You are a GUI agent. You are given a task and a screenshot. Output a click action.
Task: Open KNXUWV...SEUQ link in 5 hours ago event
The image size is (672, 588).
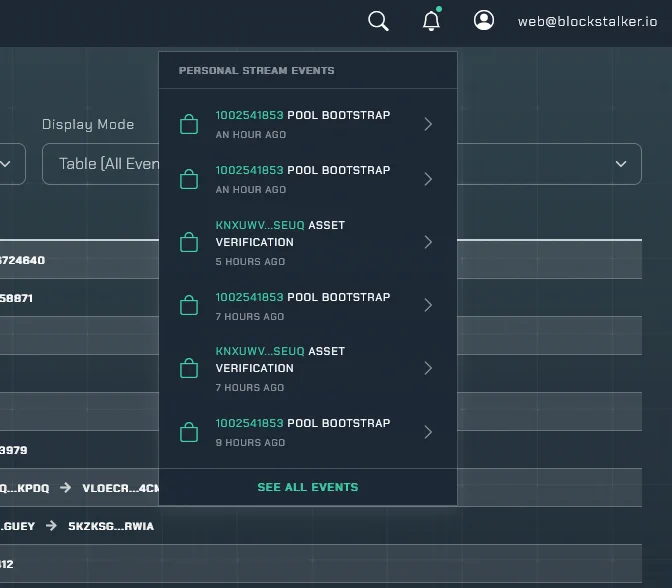click(x=260, y=225)
